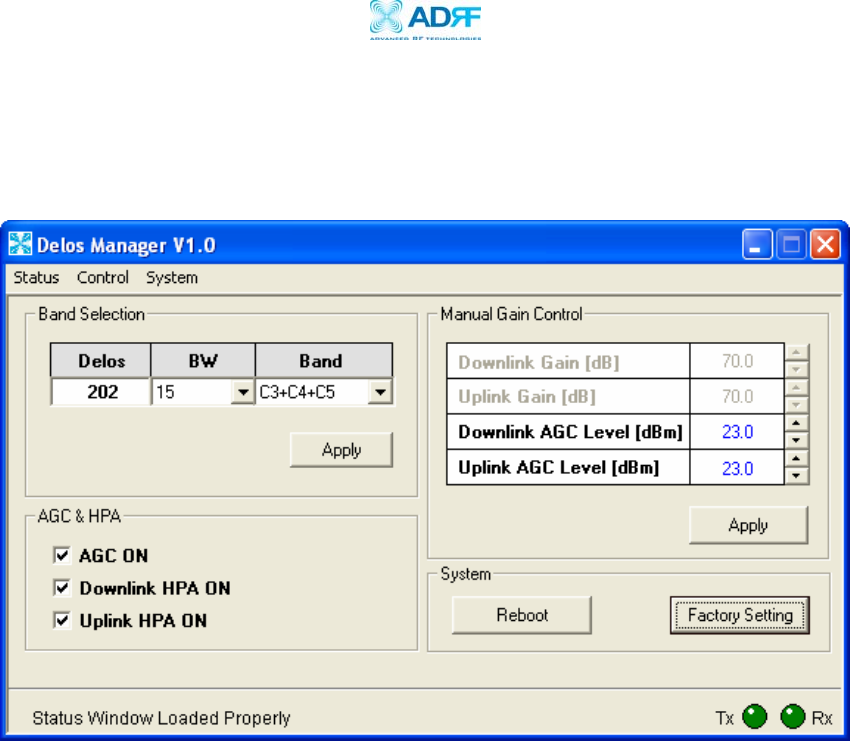The width and height of the screenshot is (850, 741).
Task: Close the Delos Manager window
Action: [825, 244]
